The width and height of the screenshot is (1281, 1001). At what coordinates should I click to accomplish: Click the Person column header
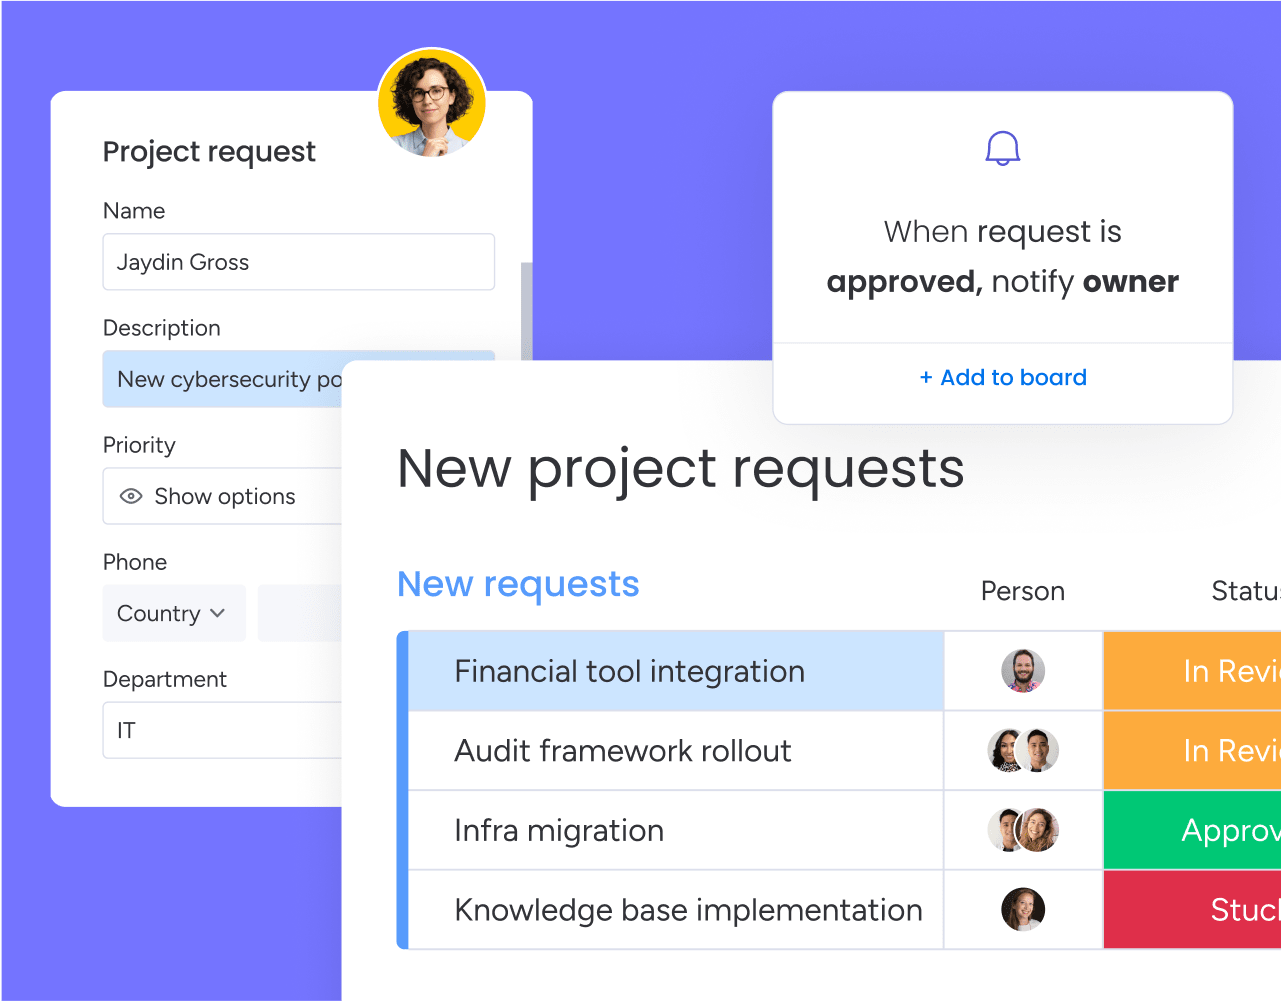pos(1022,592)
